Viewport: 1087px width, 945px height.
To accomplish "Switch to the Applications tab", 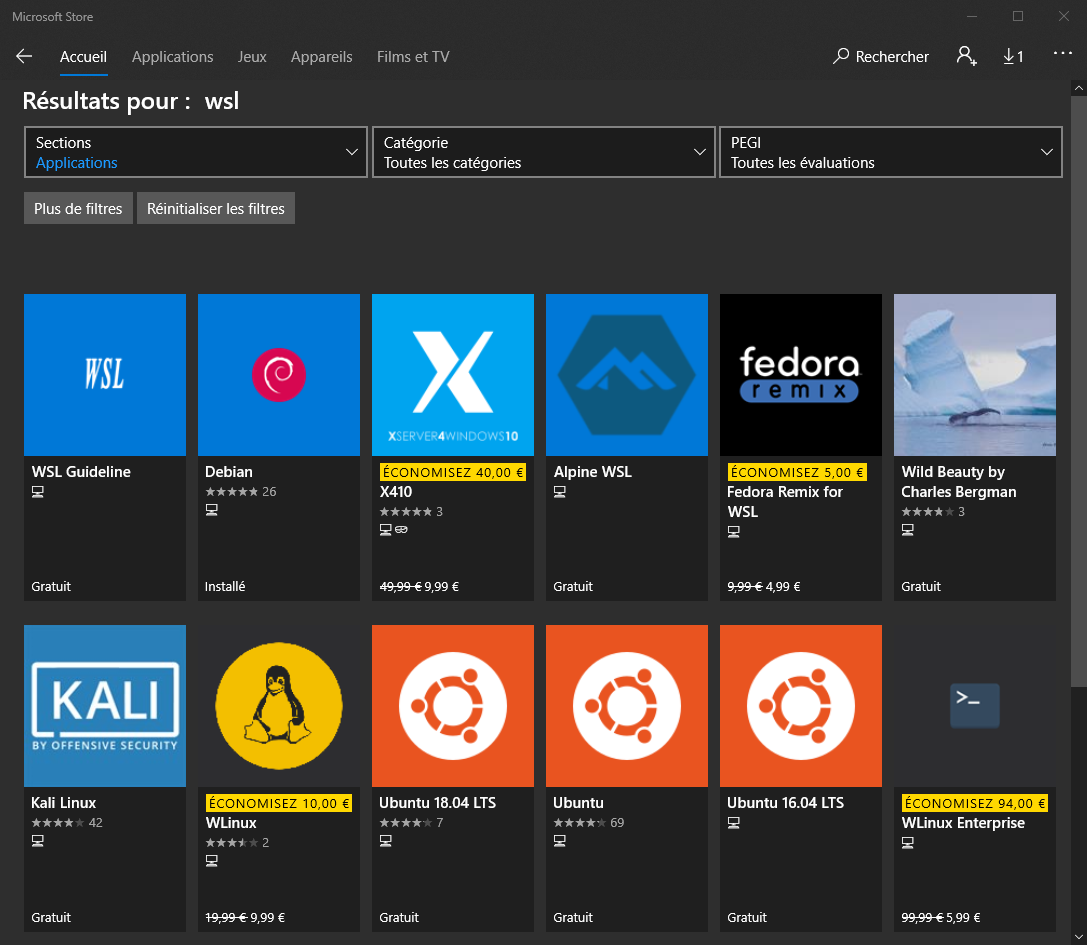I will [173, 57].
